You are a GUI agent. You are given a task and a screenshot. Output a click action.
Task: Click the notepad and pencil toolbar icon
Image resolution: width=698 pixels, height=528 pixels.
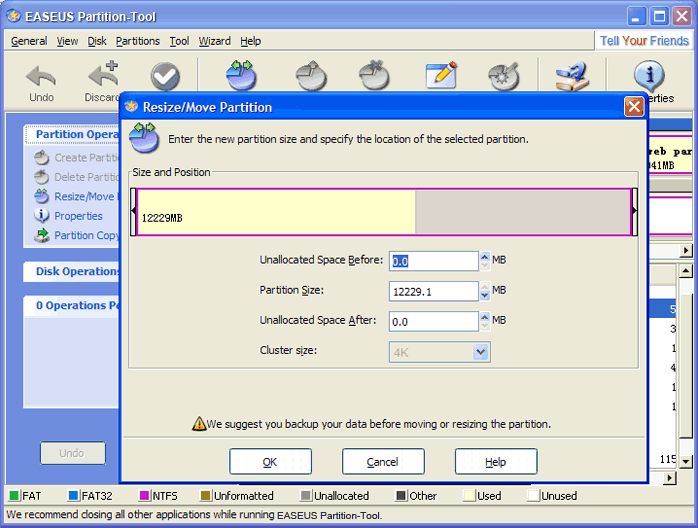[x=440, y=76]
